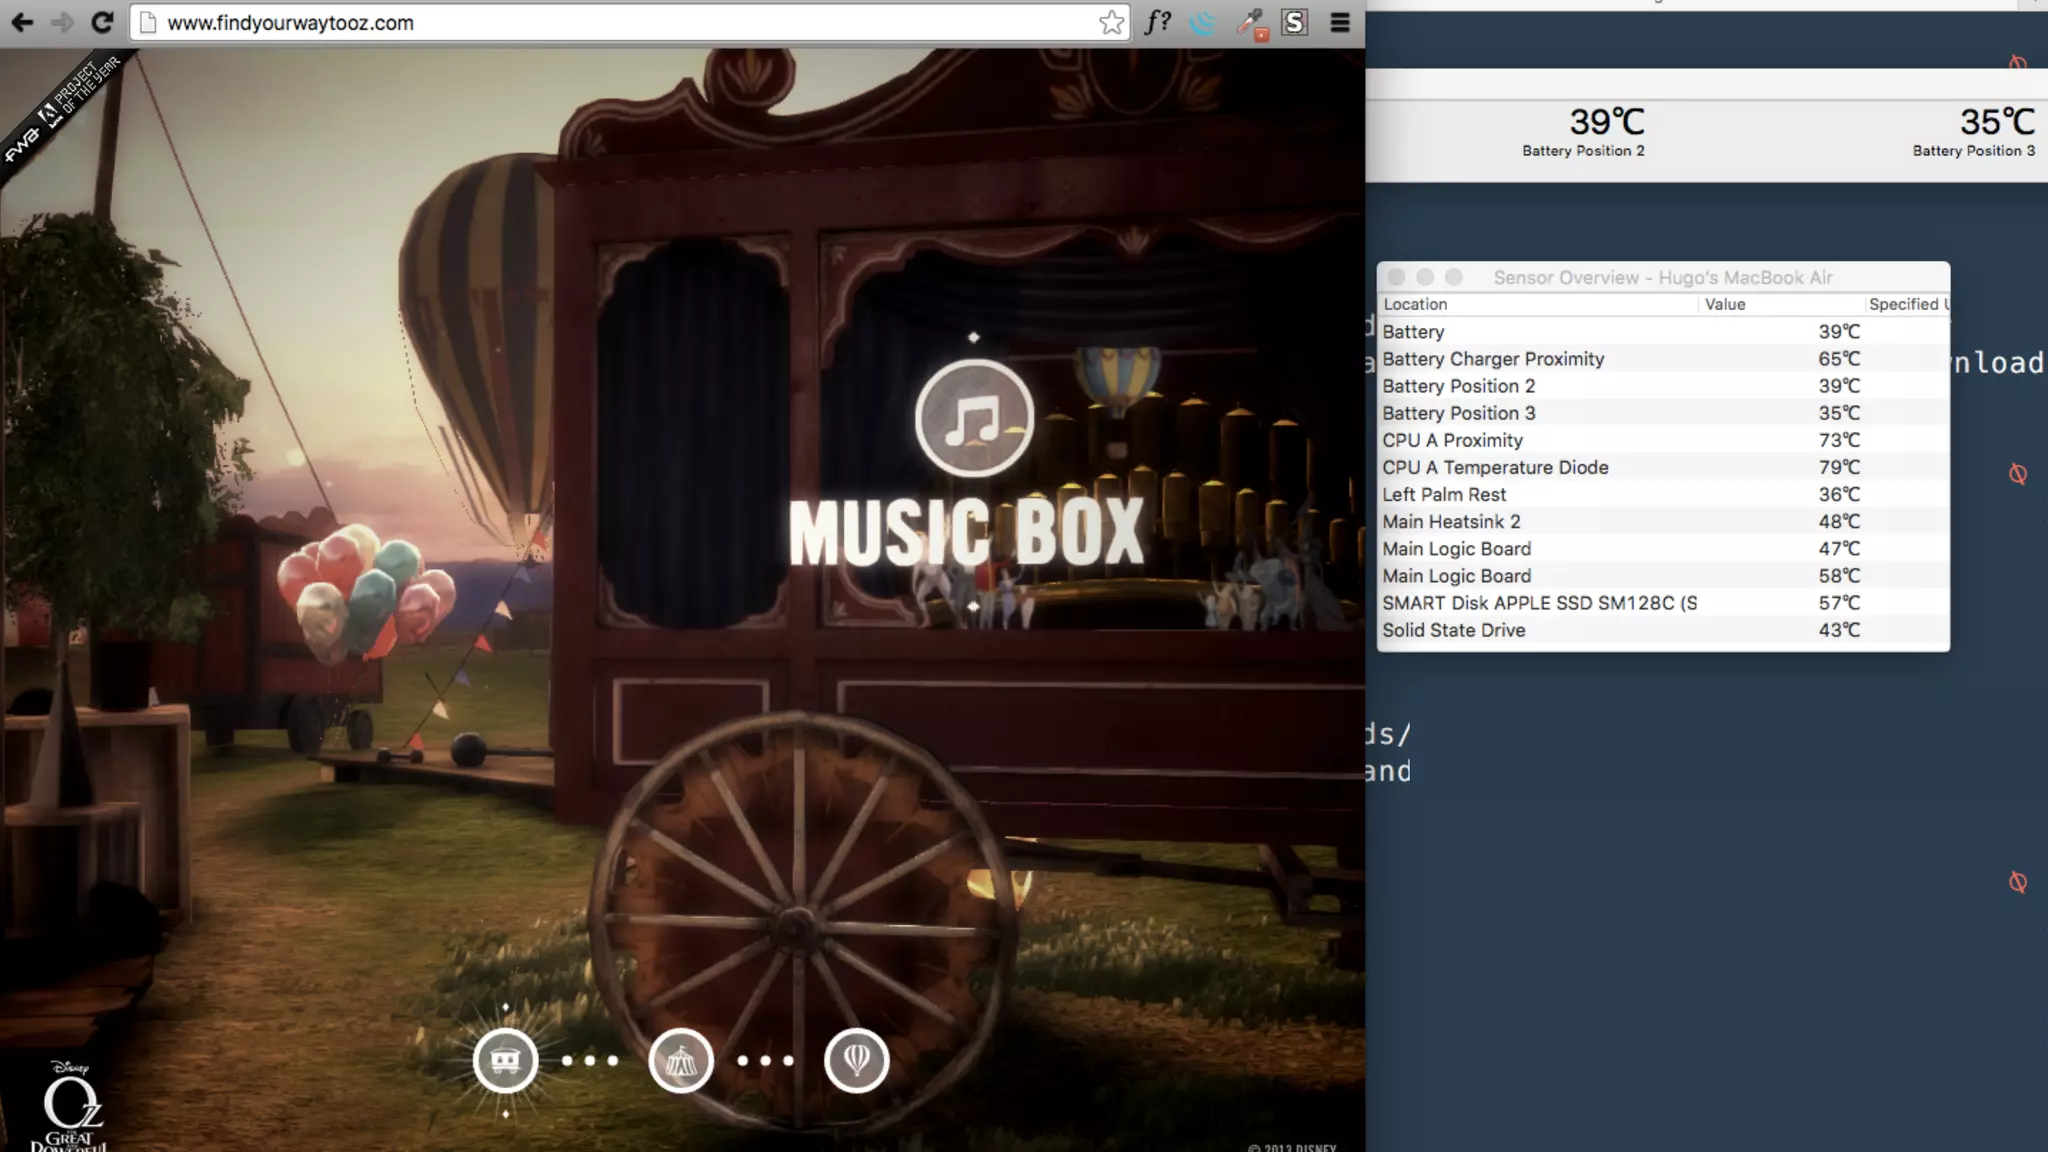Select Main Logic Board 47℃ row

pos(1663,548)
